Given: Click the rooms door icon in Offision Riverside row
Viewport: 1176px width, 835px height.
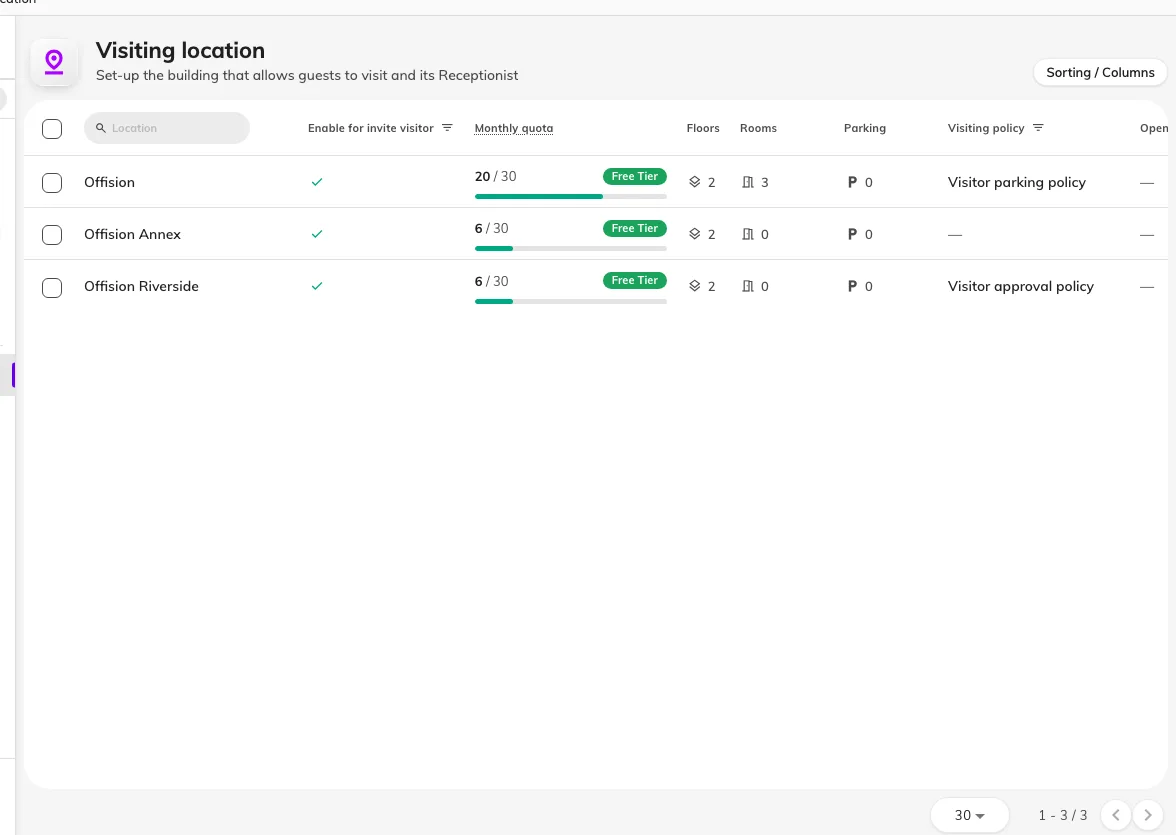Looking at the screenshot, I should [x=748, y=286].
